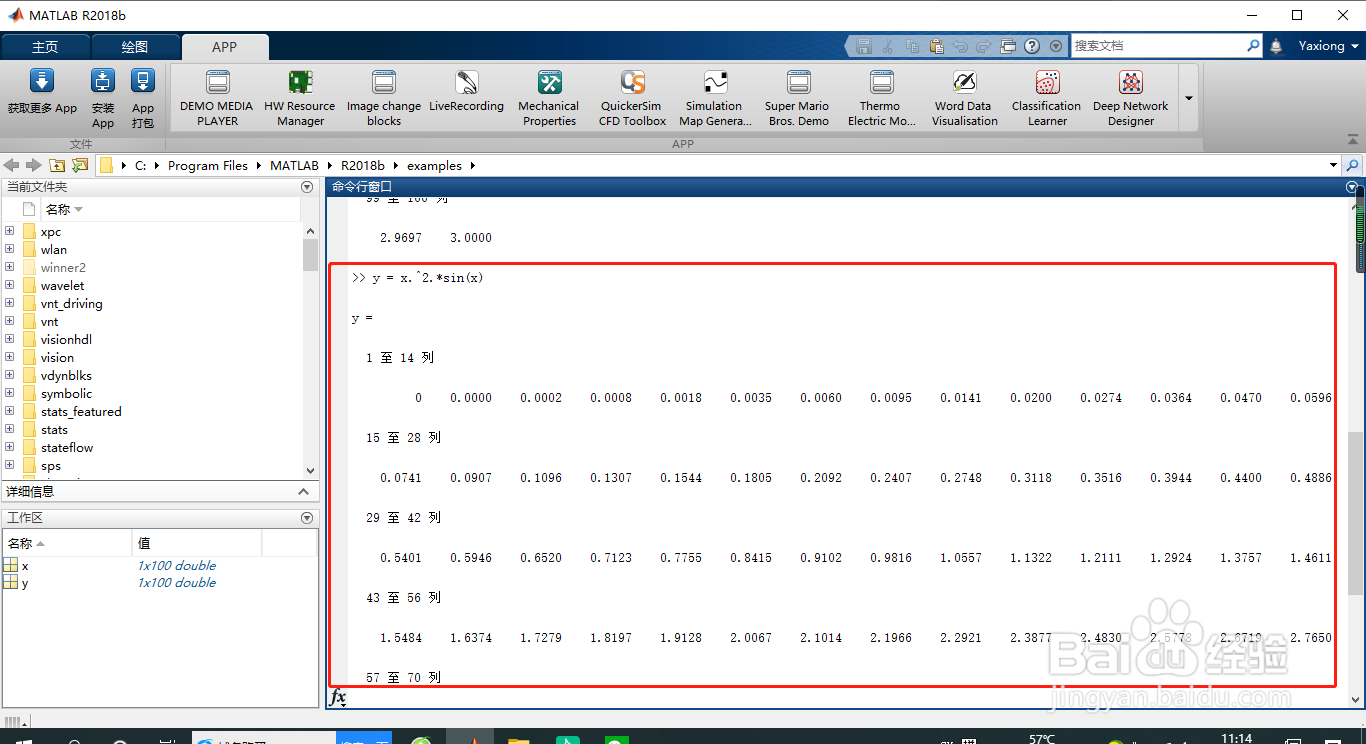
Task: Click the Browse for folder icon
Action: coord(80,165)
